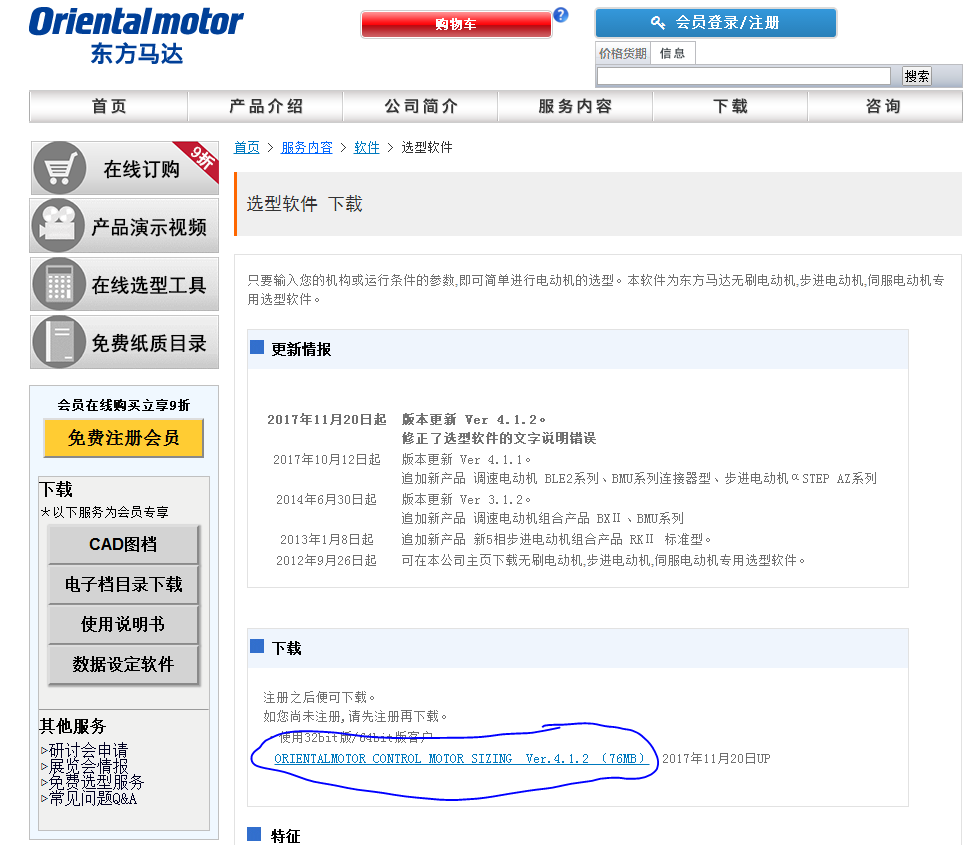The image size is (965, 845).
Task: Open 会员登录/注册 member login button
Action: [x=715, y=23]
